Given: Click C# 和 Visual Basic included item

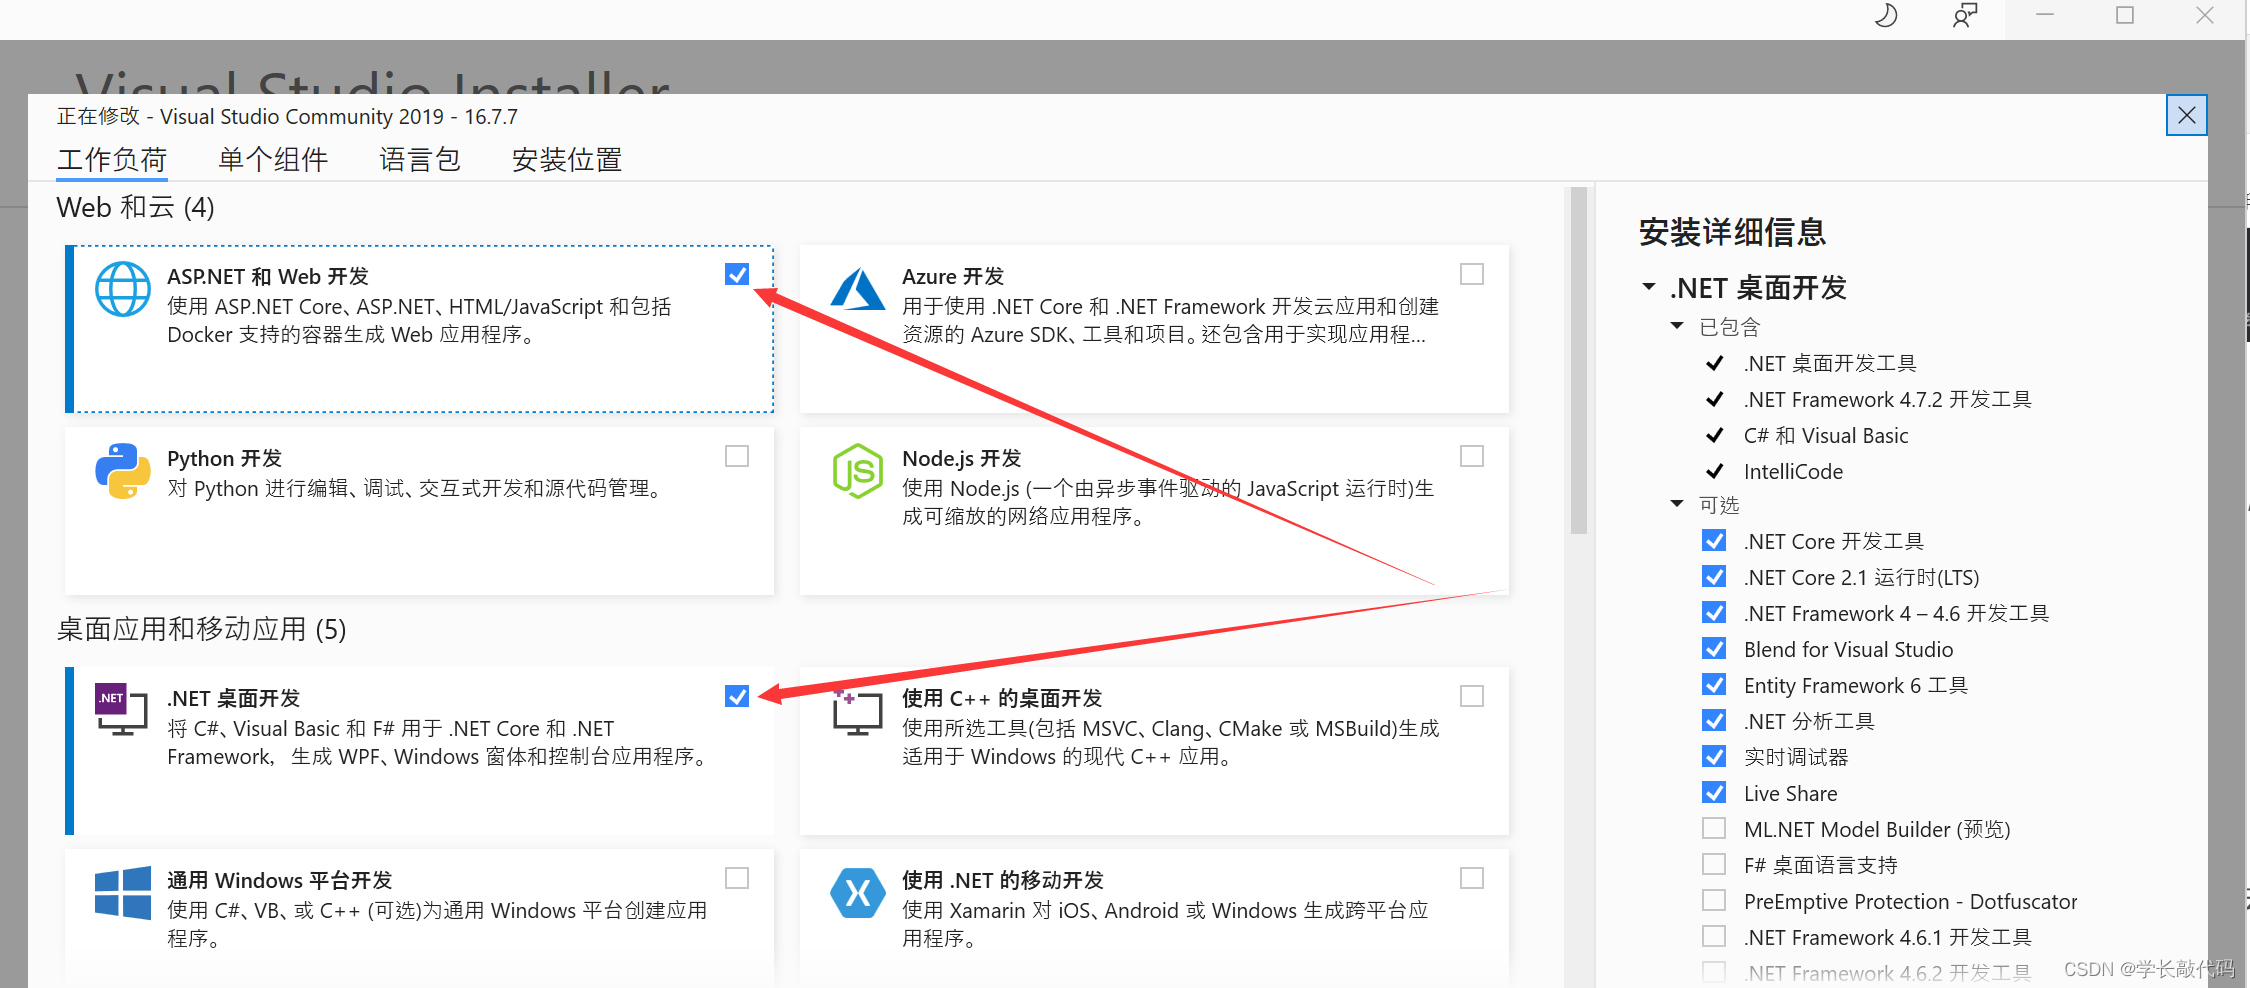Looking at the screenshot, I should [x=1826, y=436].
